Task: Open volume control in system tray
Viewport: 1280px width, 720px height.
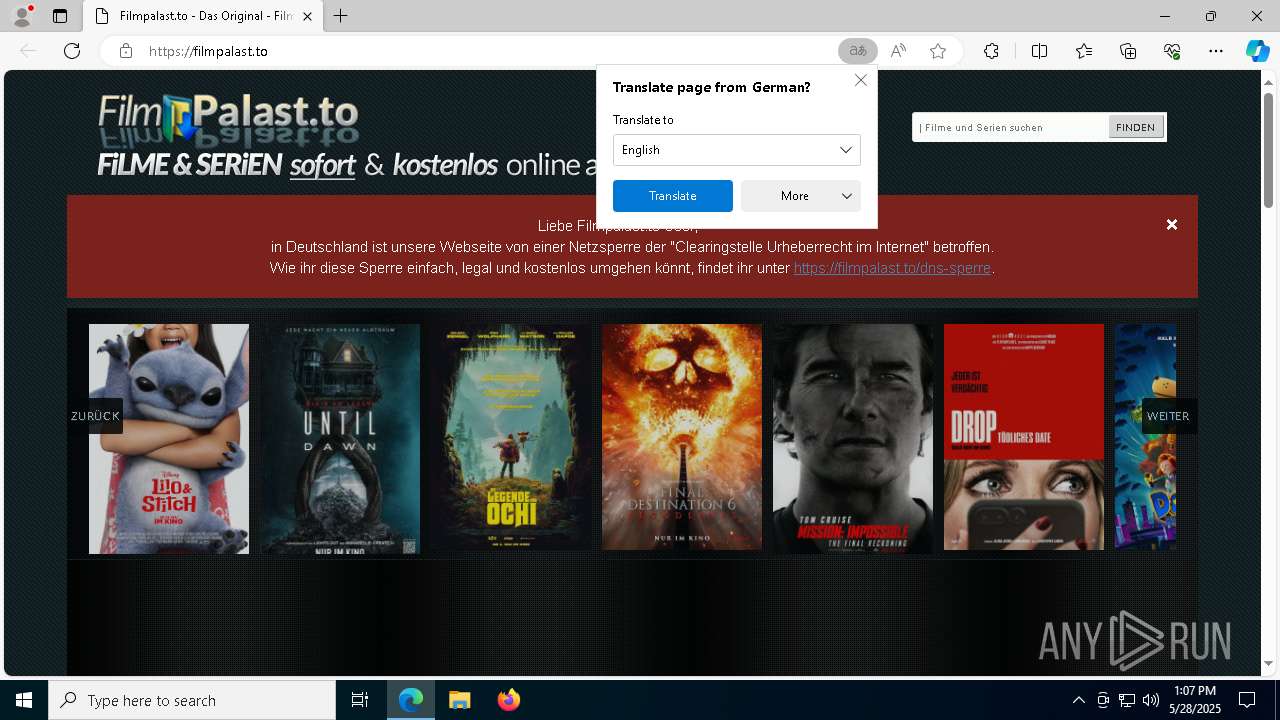Action: [x=1151, y=700]
